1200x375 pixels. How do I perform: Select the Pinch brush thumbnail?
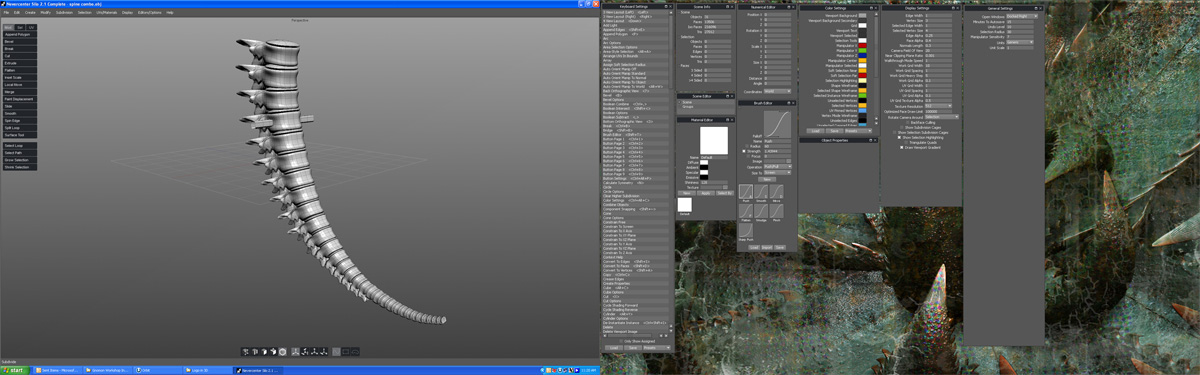777,211
